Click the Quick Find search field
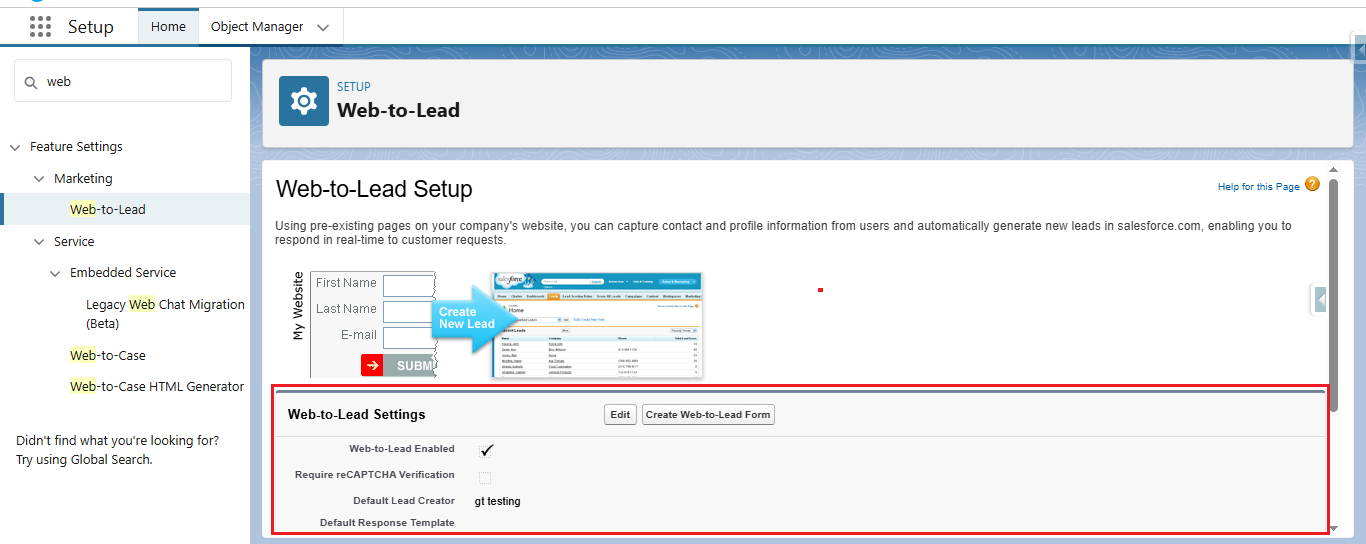Screen dimensions: 1366x544 pyautogui.click(x=123, y=81)
